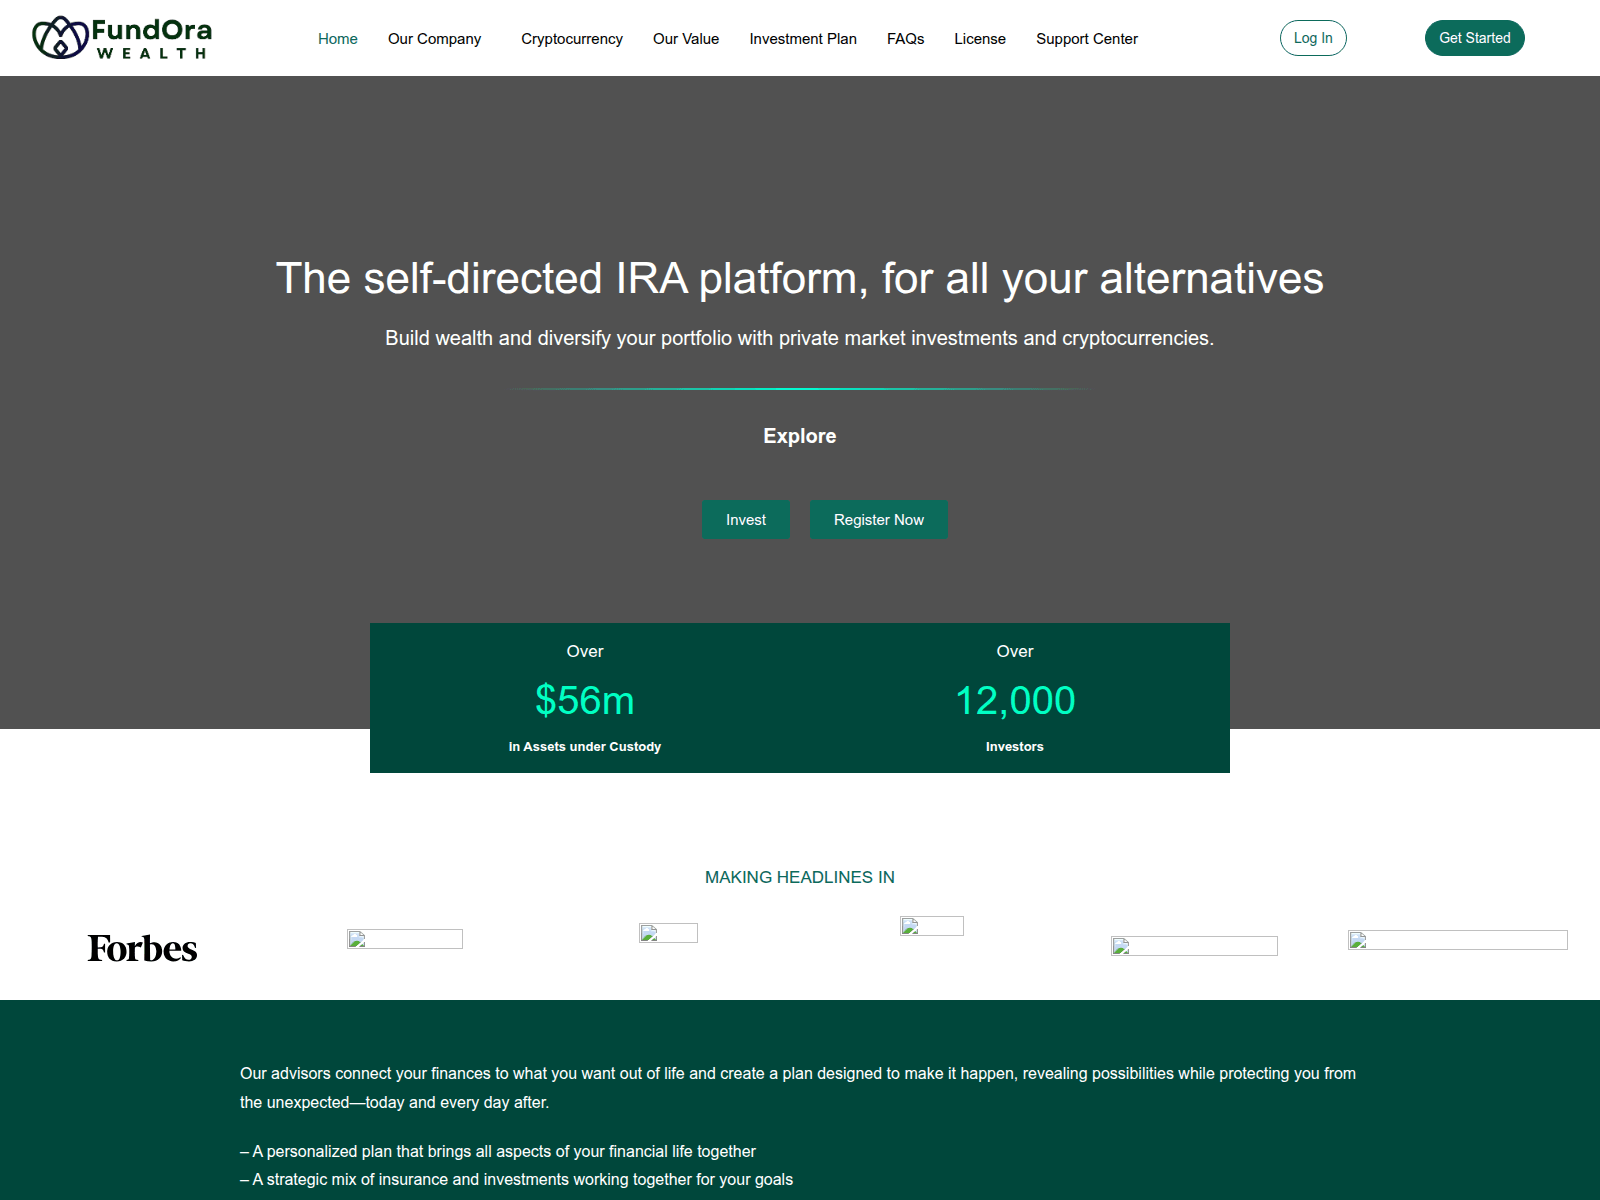The height and width of the screenshot is (1200, 1600).
Task: Open the Home menu item
Action: click(x=338, y=39)
